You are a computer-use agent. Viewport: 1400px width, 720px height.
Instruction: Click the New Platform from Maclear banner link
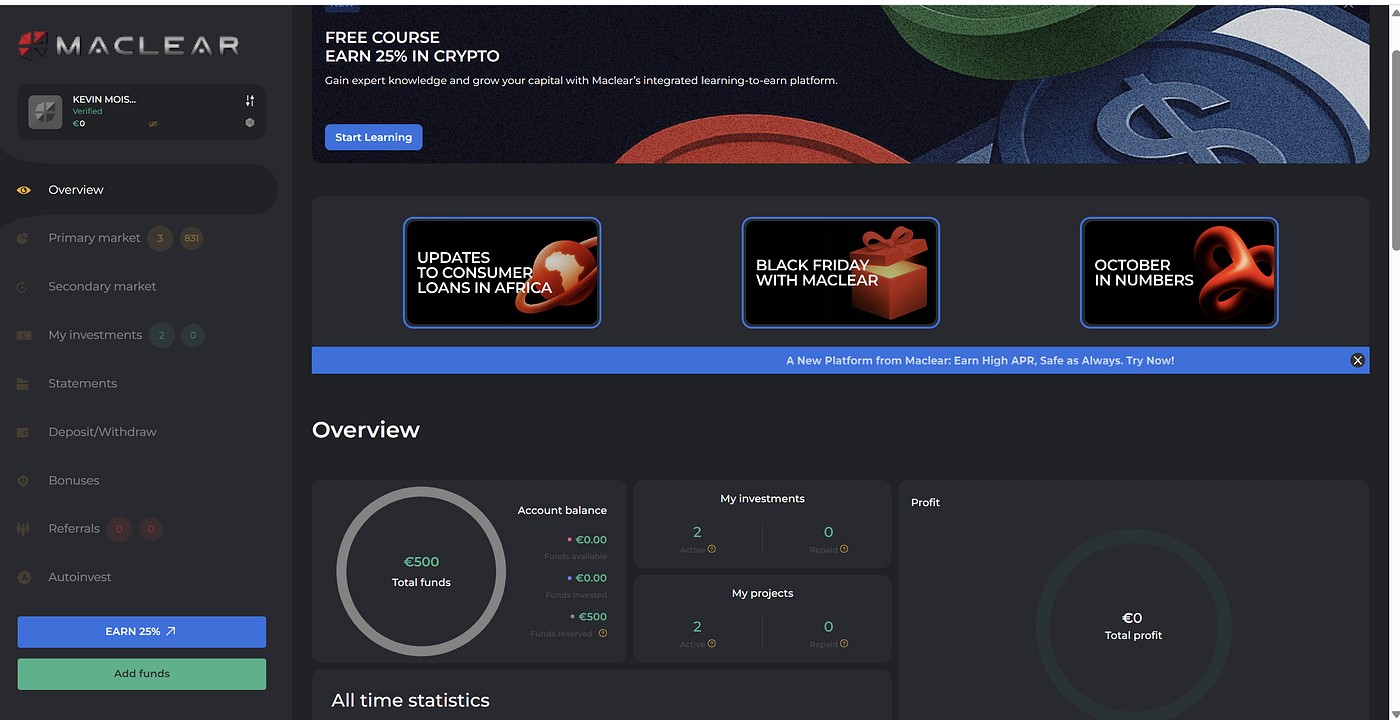[x=980, y=361]
